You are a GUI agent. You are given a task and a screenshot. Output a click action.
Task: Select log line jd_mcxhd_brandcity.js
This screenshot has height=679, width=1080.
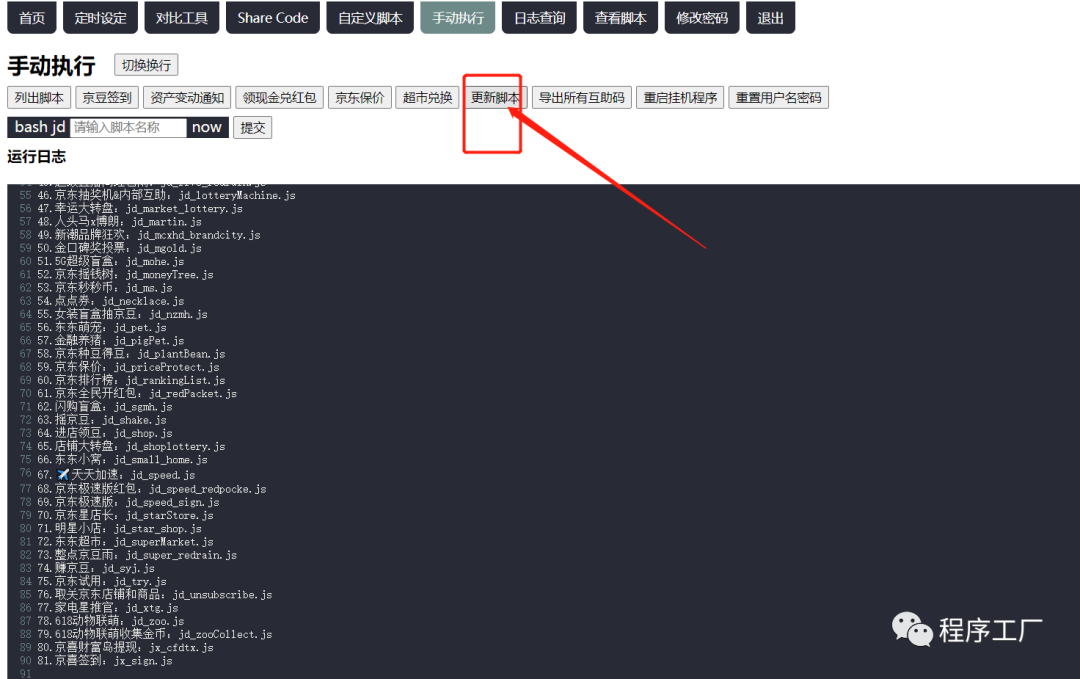pos(149,235)
